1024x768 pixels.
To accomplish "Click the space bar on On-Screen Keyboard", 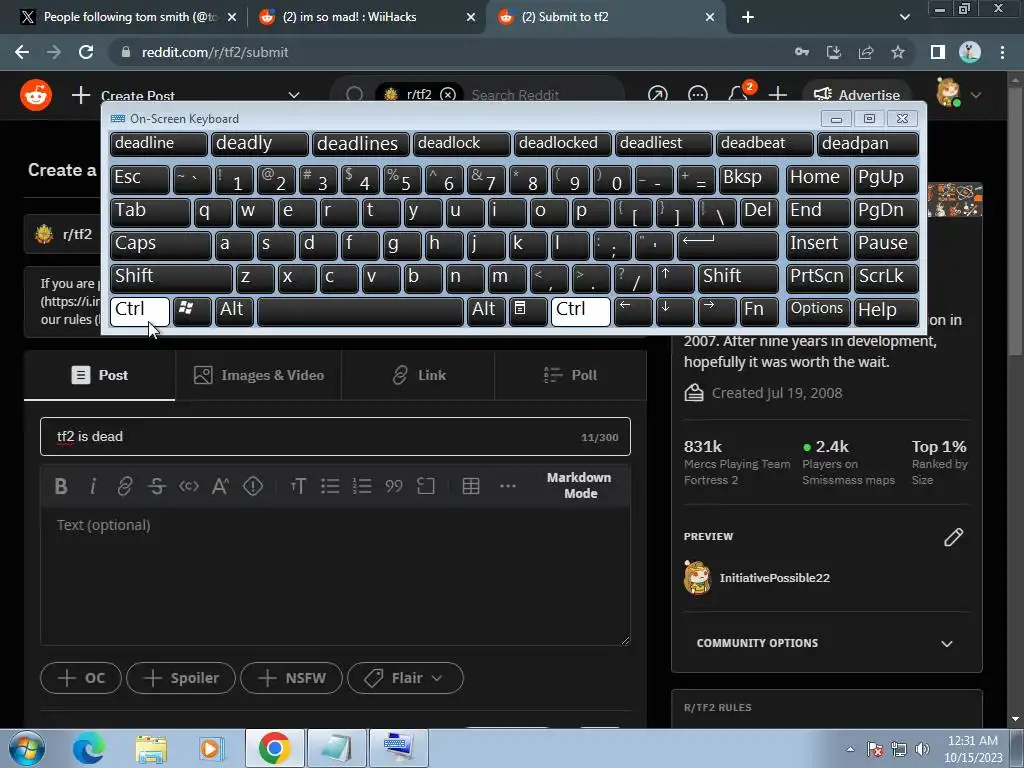I will point(360,311).
